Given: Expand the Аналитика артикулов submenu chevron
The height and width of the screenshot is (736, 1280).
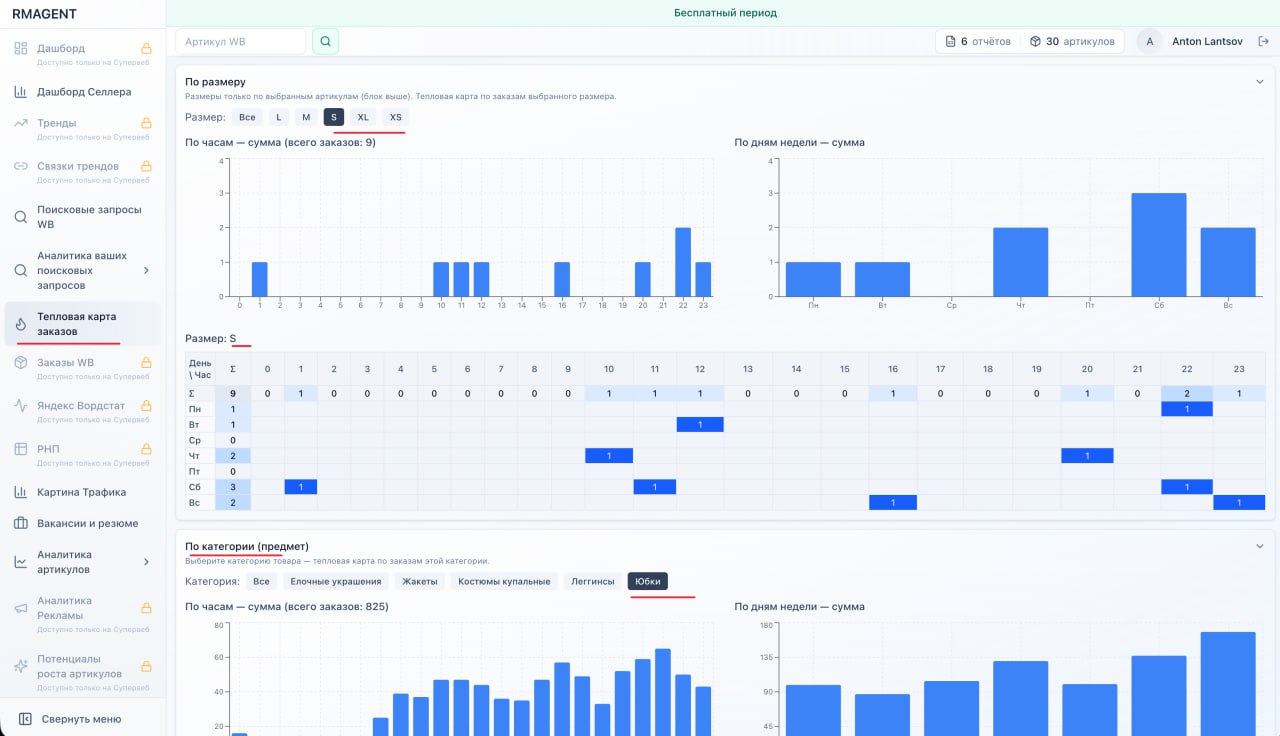Looking at the screenshot, I should tap(146, 562).
